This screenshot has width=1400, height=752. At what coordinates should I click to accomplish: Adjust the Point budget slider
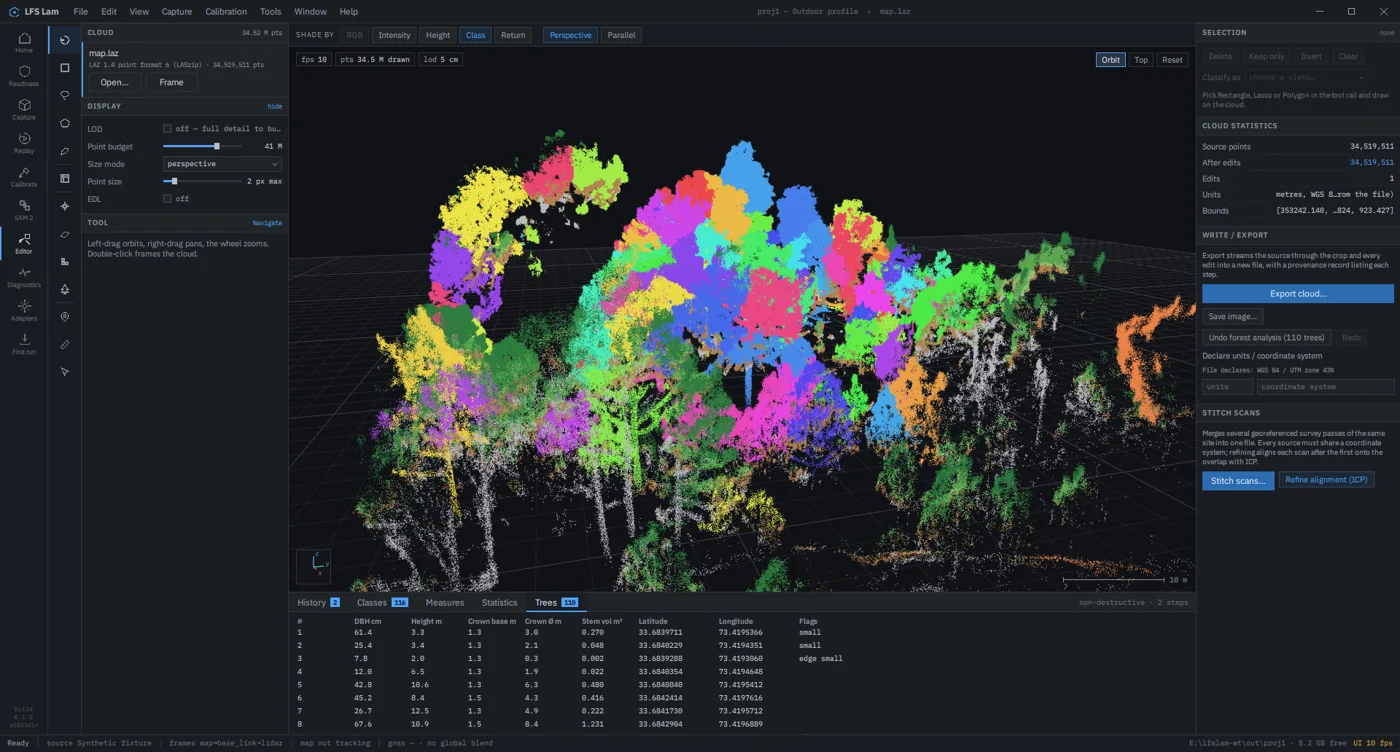[202, 147]
